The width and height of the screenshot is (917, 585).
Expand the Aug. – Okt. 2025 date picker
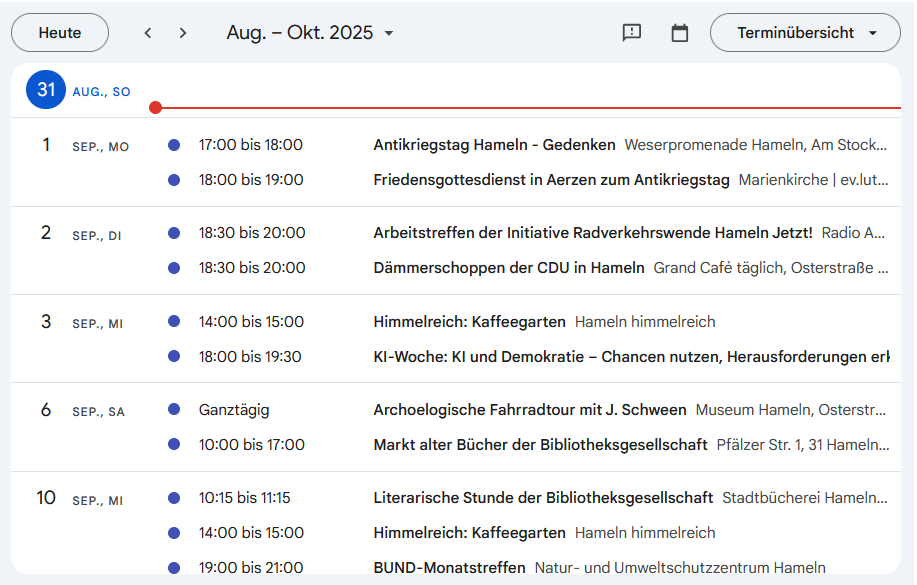310,33
